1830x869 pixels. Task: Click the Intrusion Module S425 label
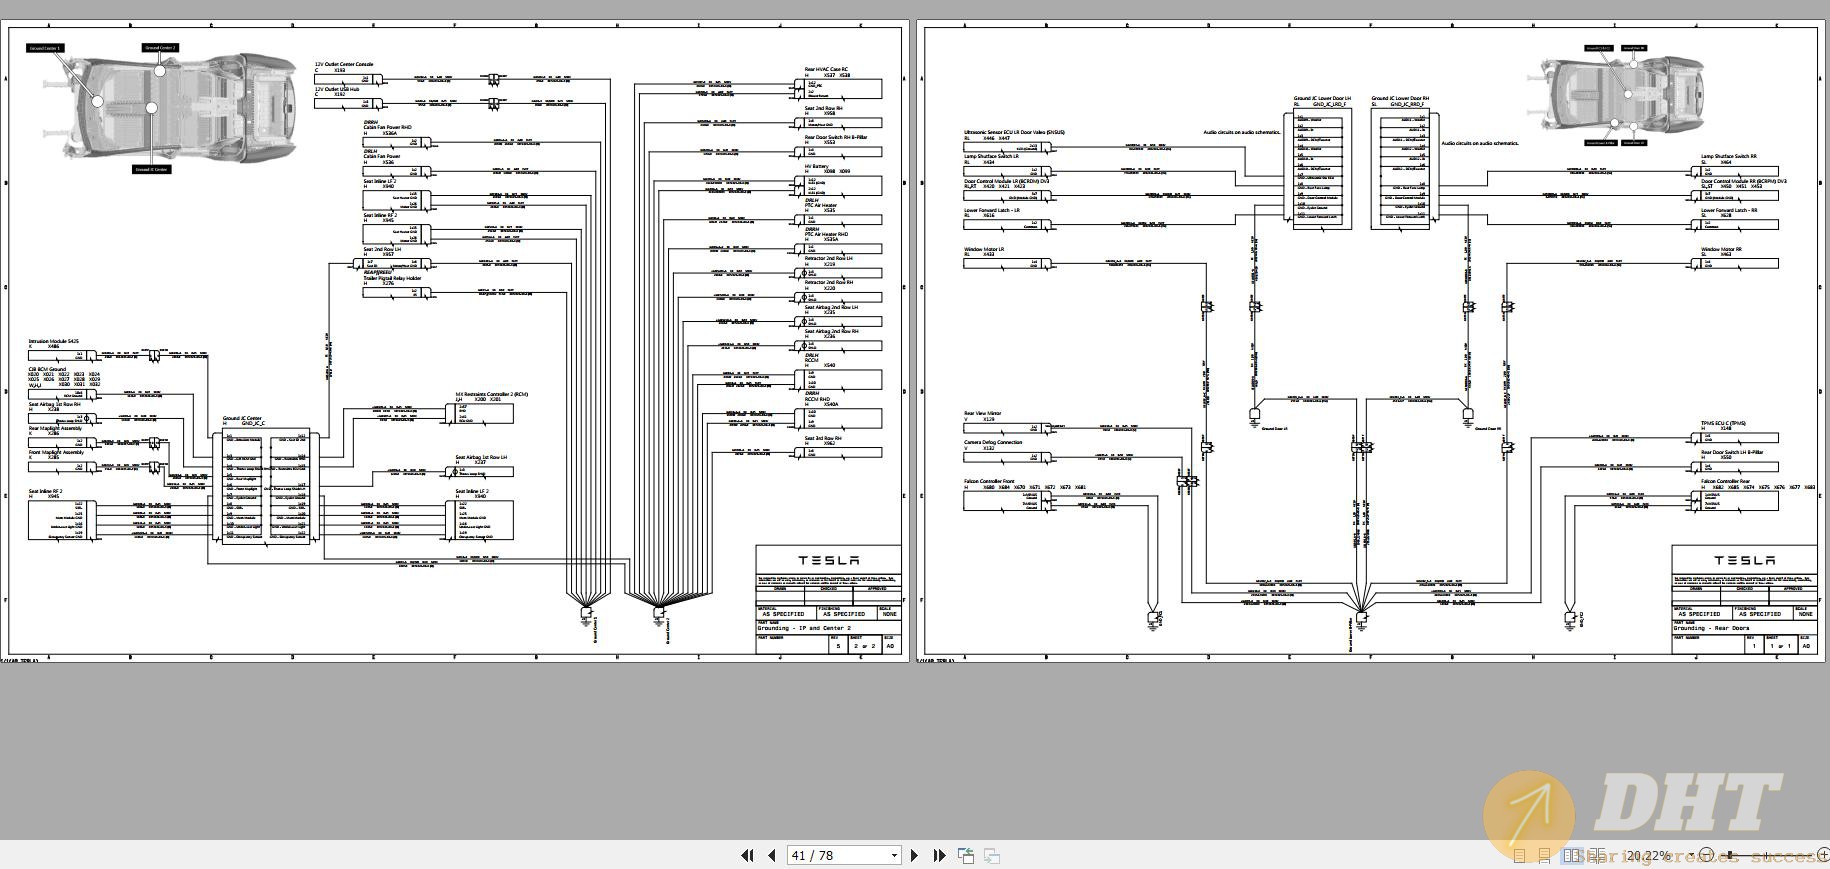point(53,341)
